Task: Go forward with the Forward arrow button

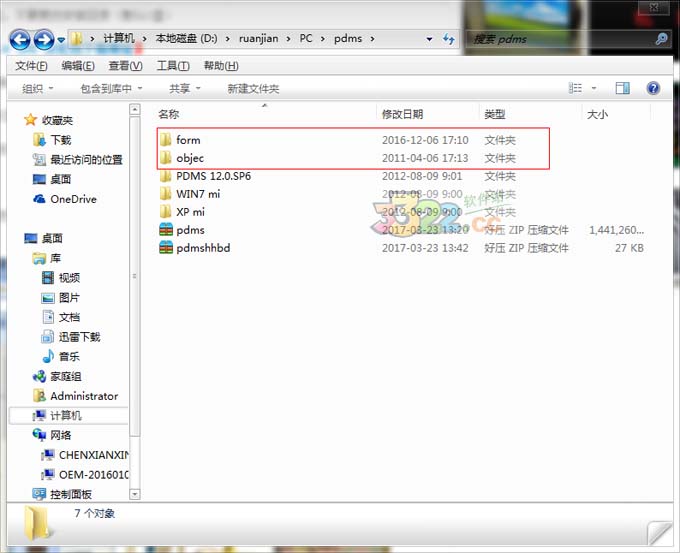Action: (x=44, y=40)
